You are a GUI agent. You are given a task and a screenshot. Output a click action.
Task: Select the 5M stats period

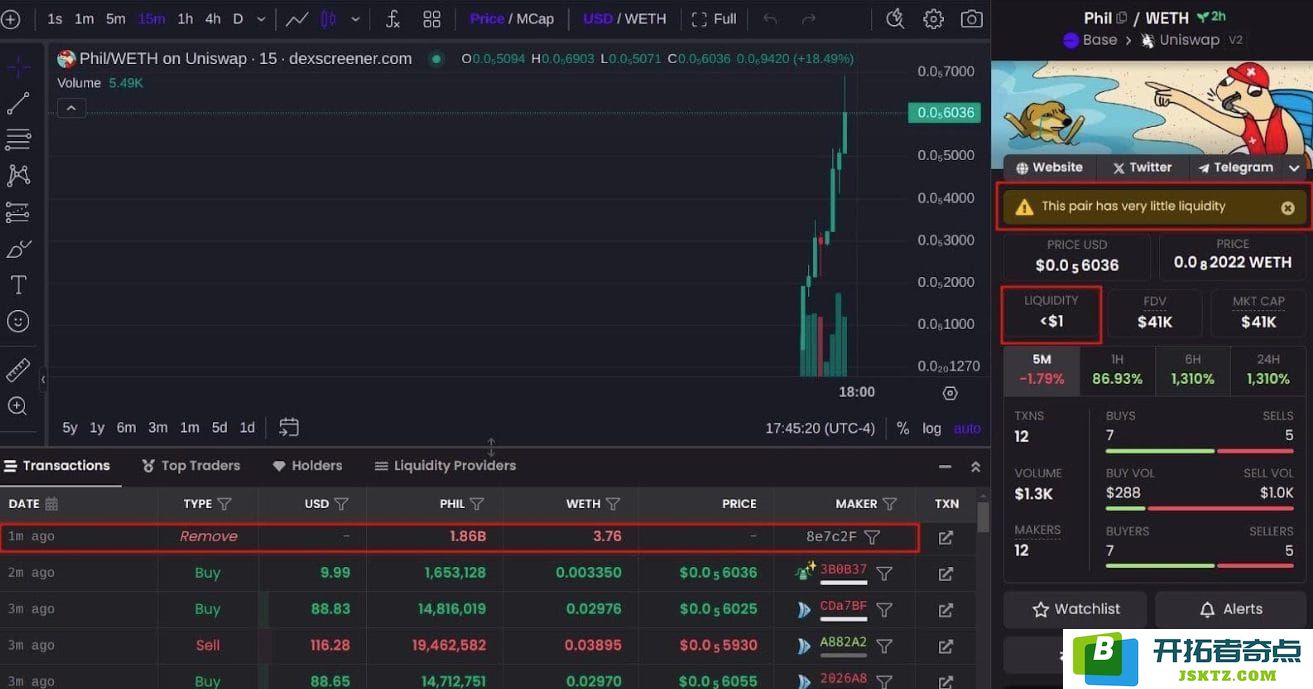pos(1042,370)
